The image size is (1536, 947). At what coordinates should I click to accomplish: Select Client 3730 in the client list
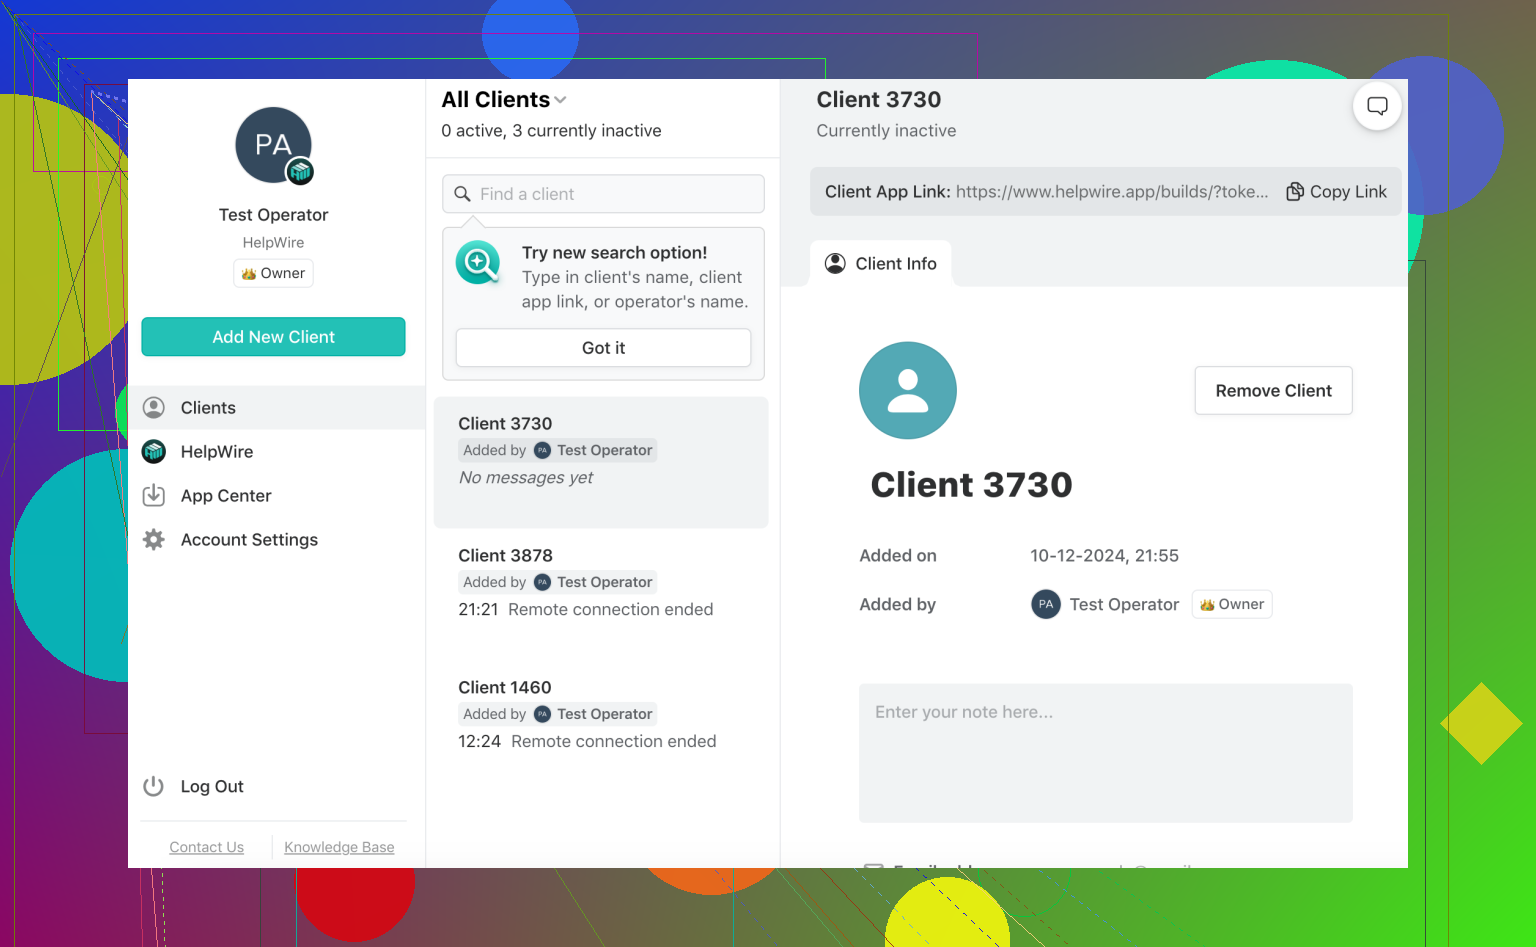point(601,462)
